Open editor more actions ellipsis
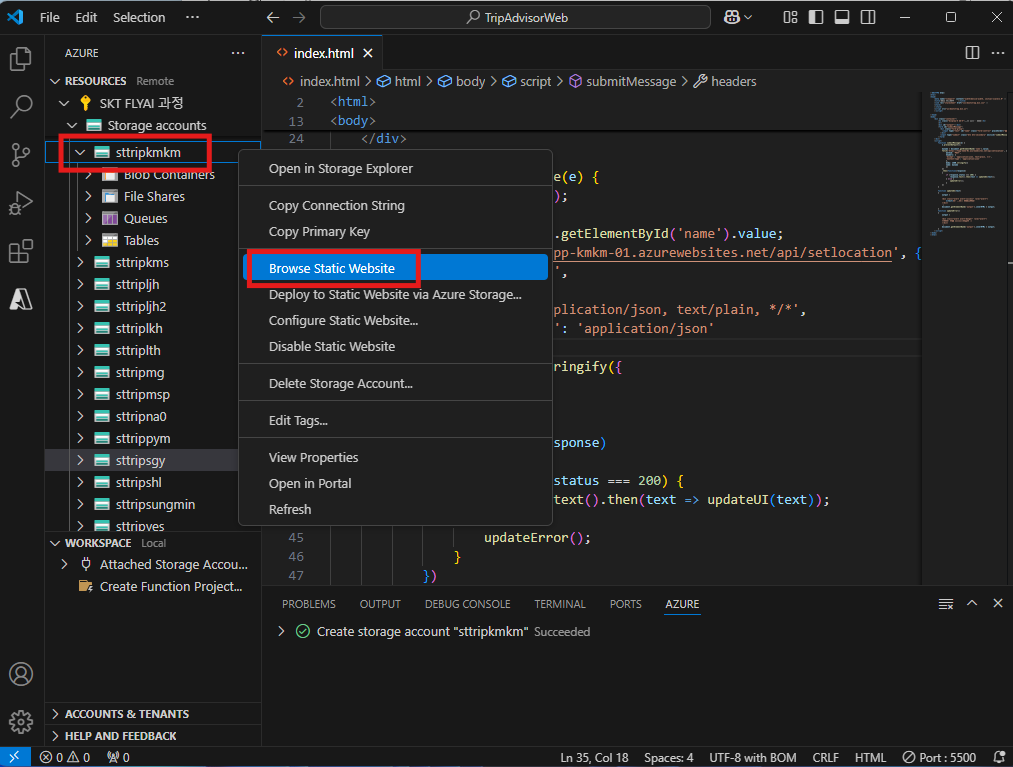 (x=997, y=53)
